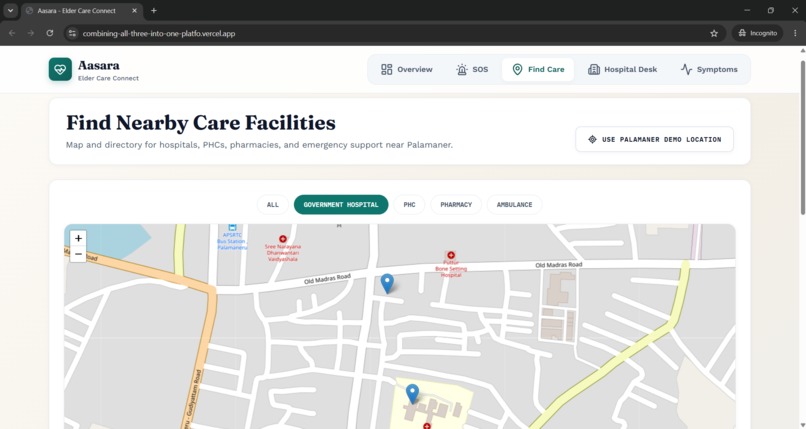Click the page vertical scrollbar thumb
This screenshot has height=429, width=806.
pos(802,137)
